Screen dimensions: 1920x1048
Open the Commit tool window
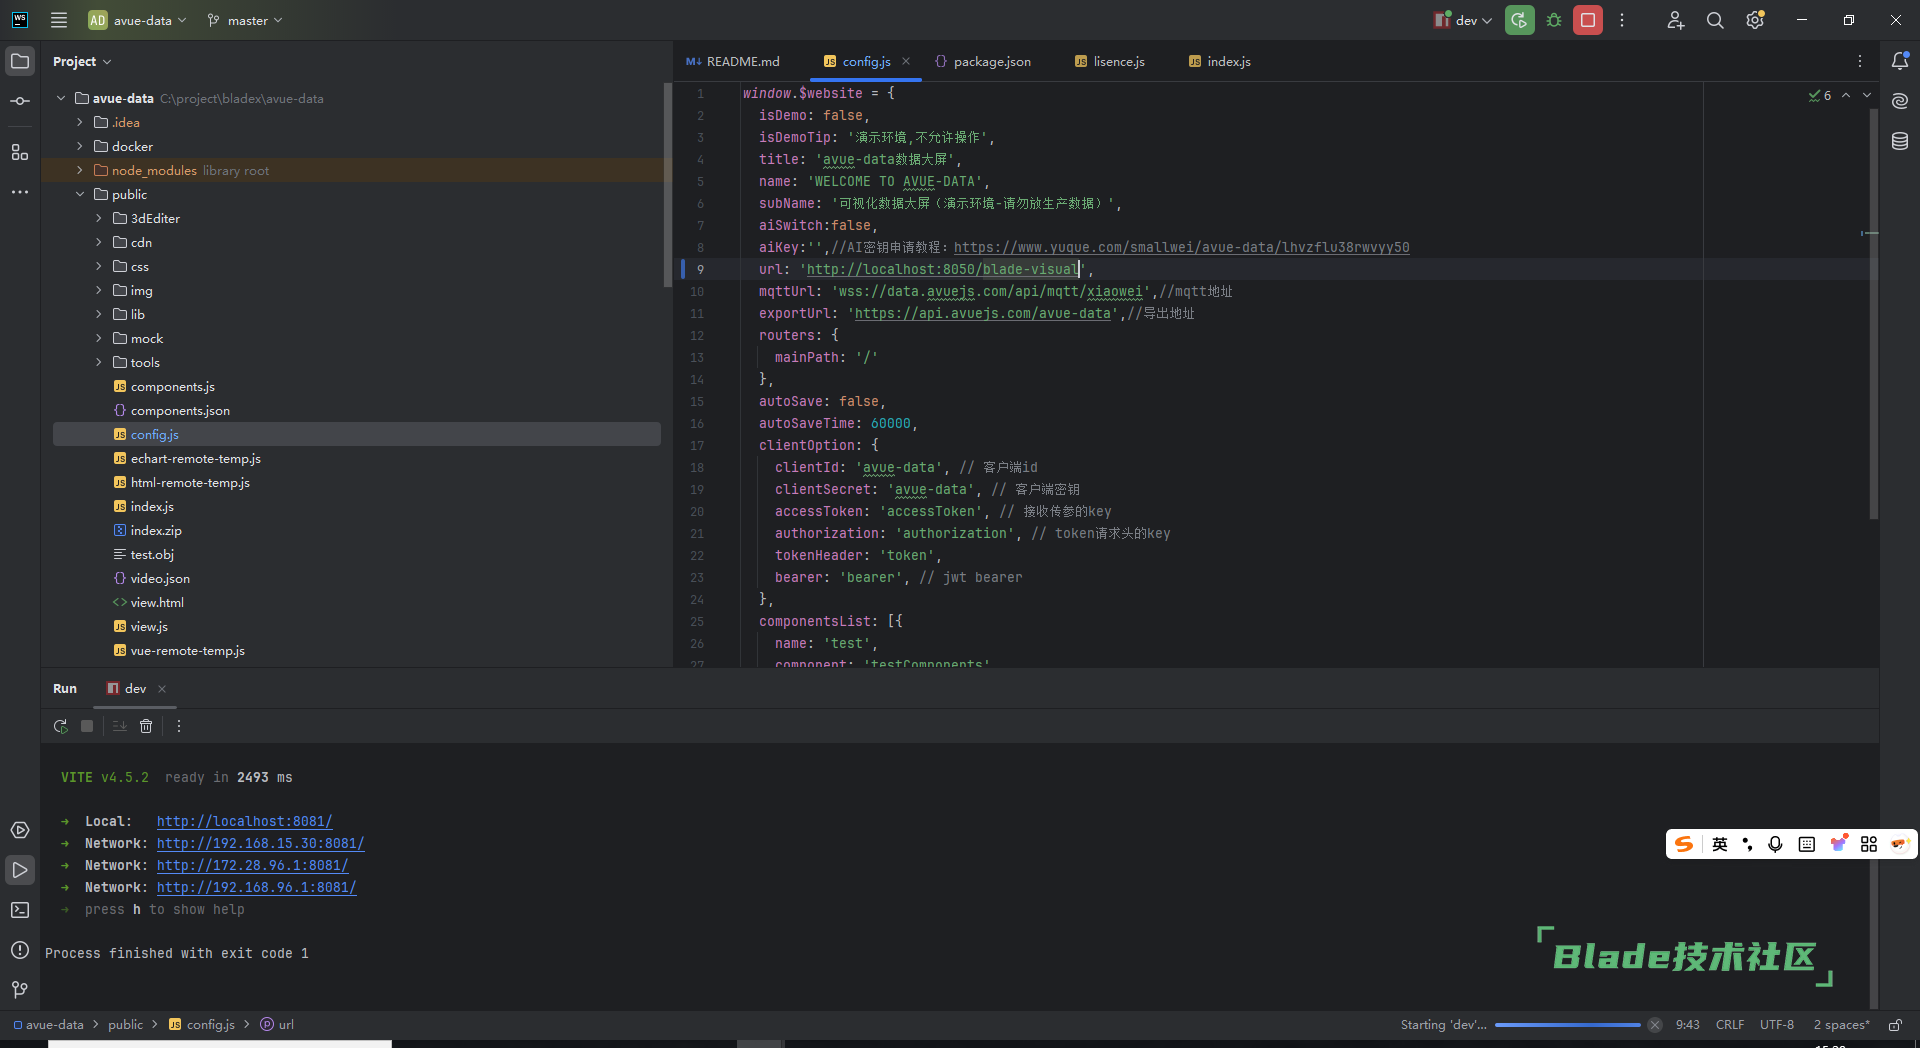pos(20,101)
